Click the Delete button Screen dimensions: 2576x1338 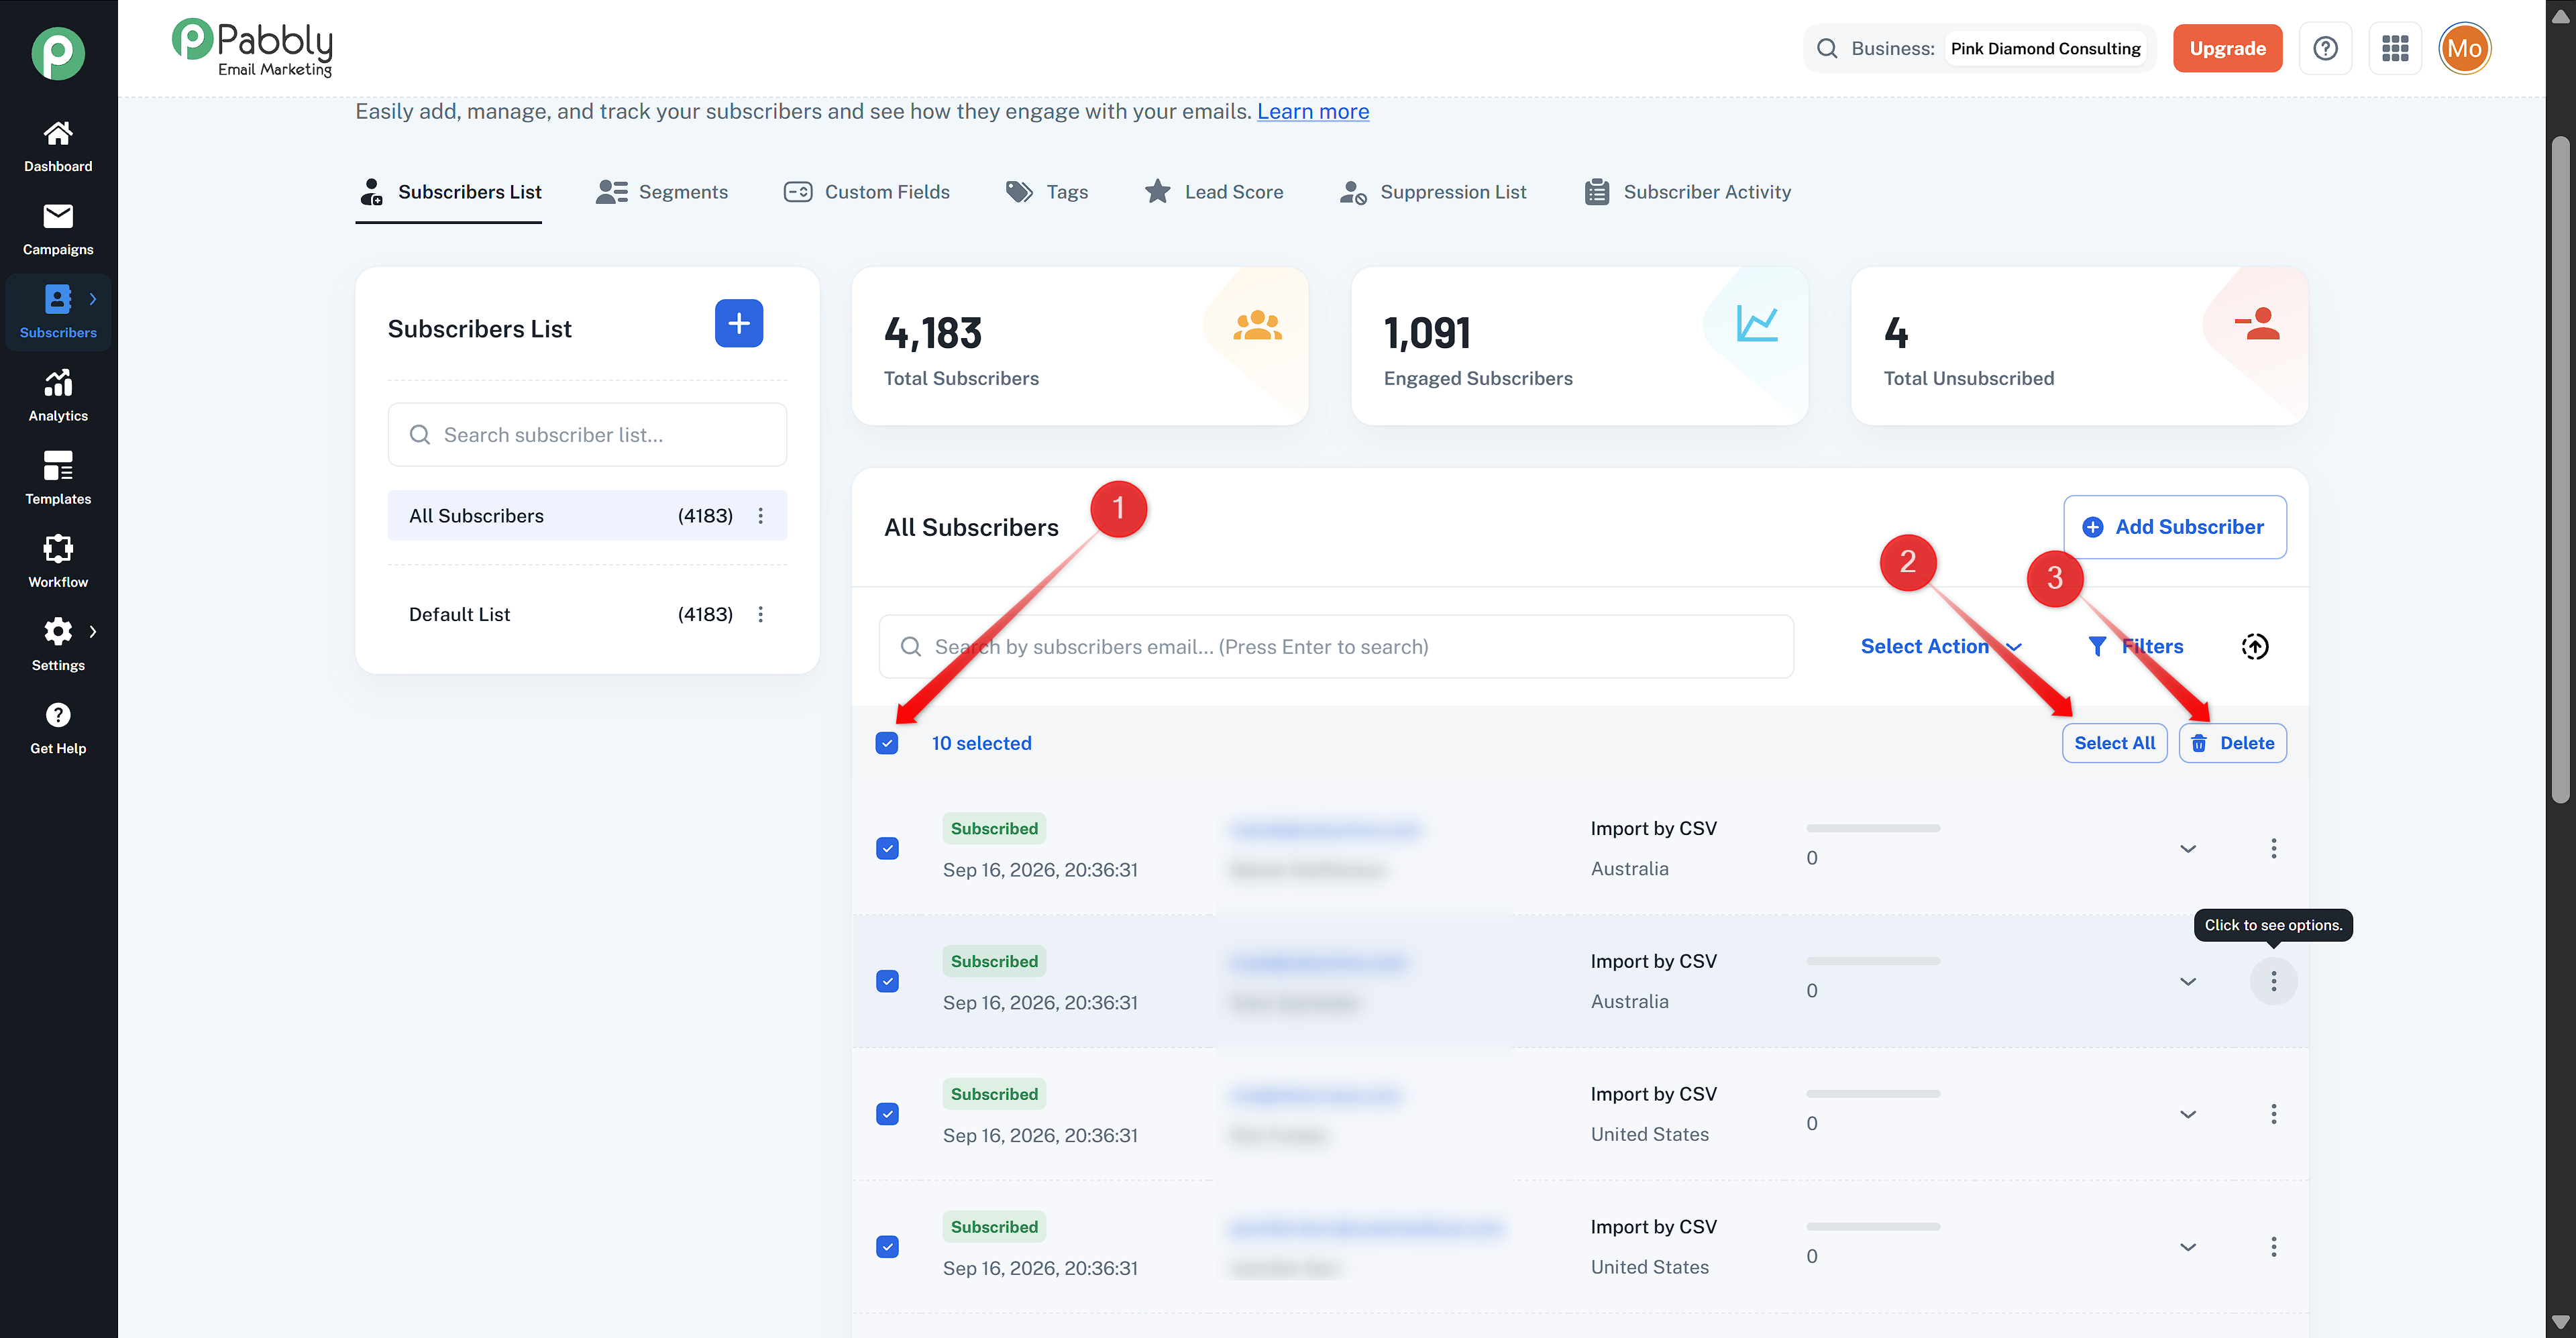click(2232, 743)
